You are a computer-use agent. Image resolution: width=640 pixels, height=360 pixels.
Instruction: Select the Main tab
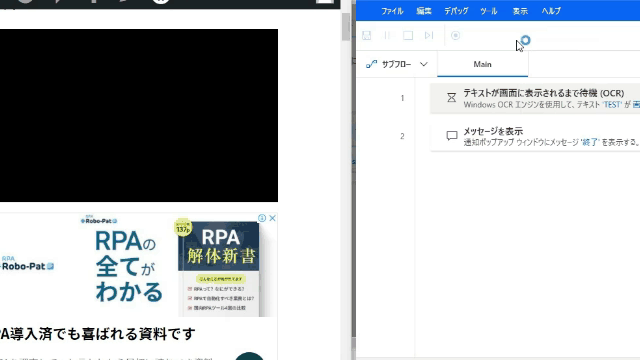point(482,64)
